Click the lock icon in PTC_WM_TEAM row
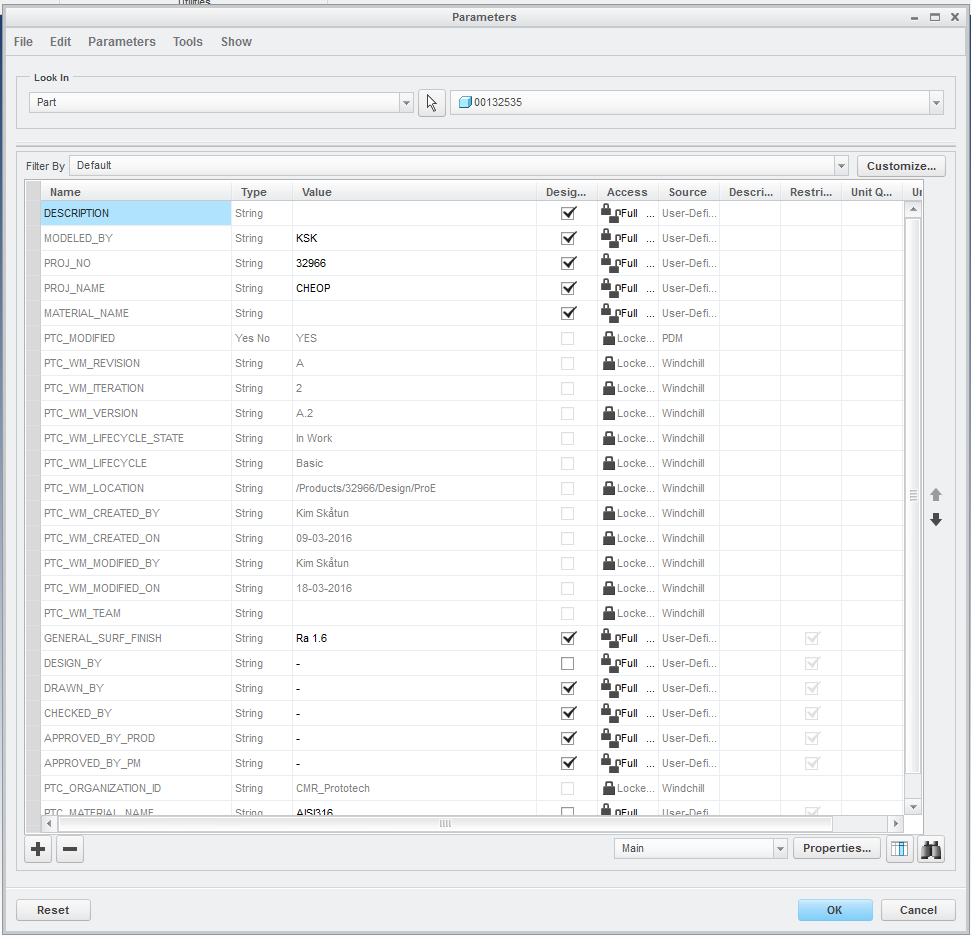Viewport: 971px width, 938px height. coord(609,613)
